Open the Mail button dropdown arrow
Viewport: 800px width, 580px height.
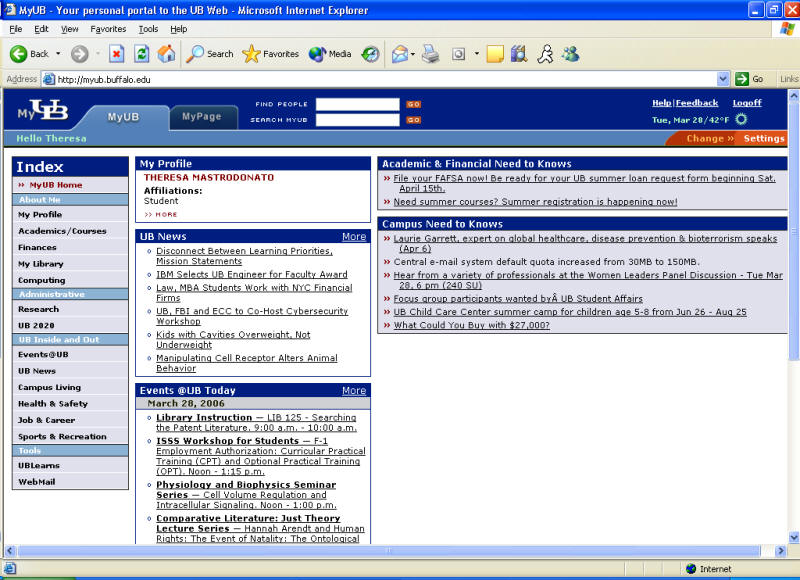pos(413,54)
